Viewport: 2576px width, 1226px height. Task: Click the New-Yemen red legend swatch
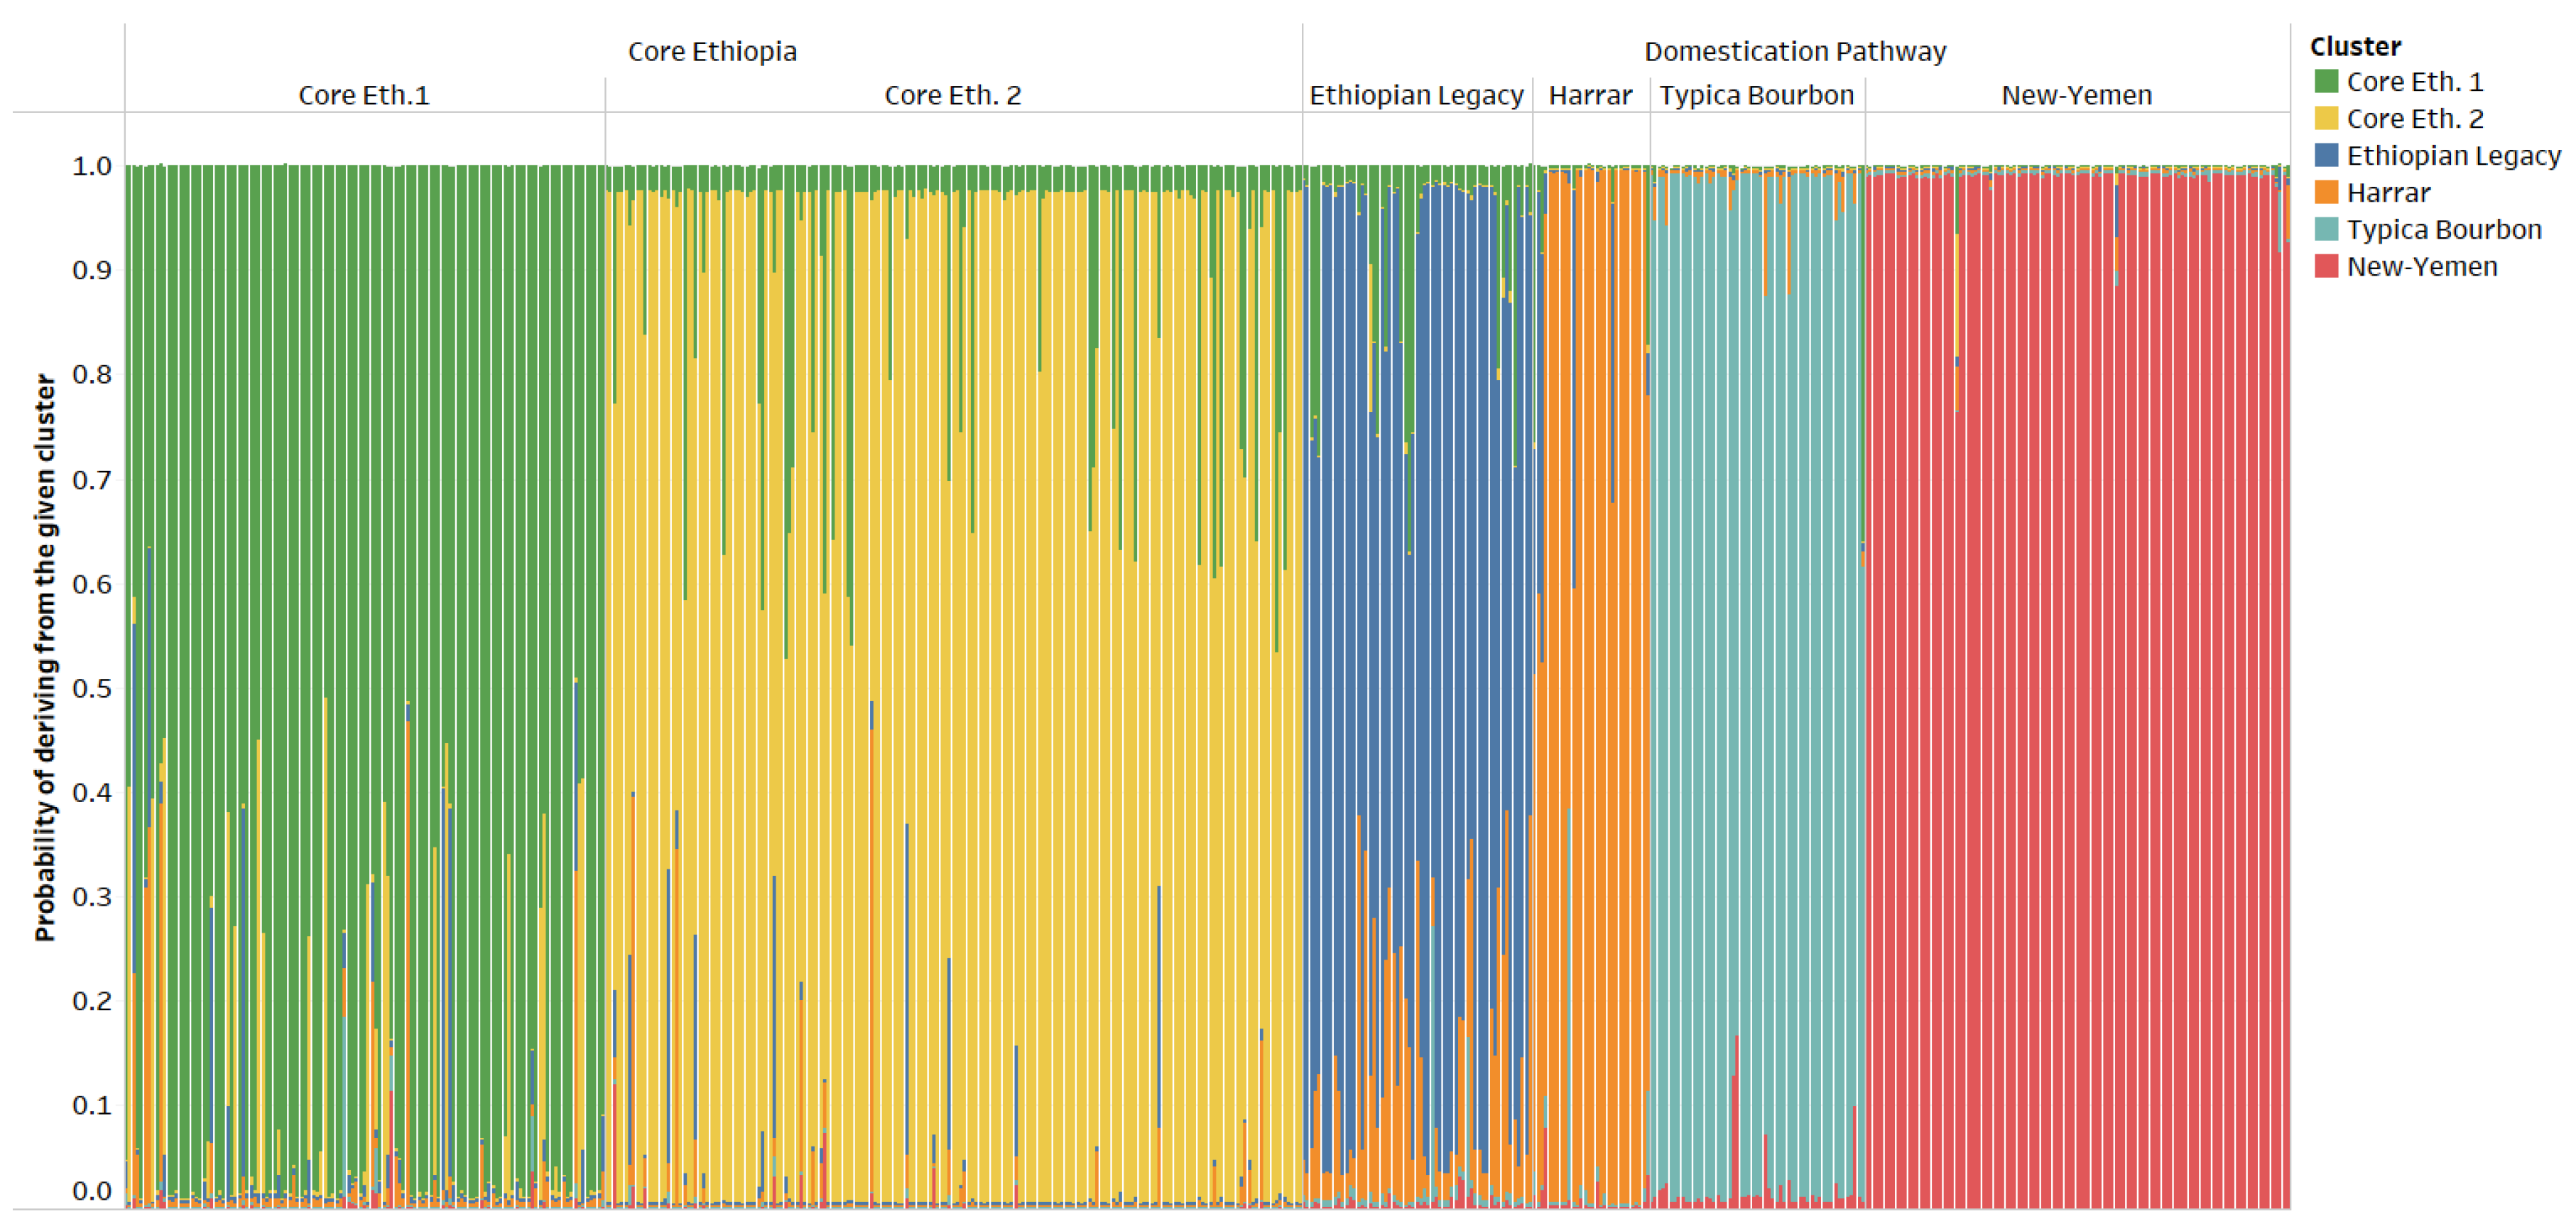(2326, 267)
